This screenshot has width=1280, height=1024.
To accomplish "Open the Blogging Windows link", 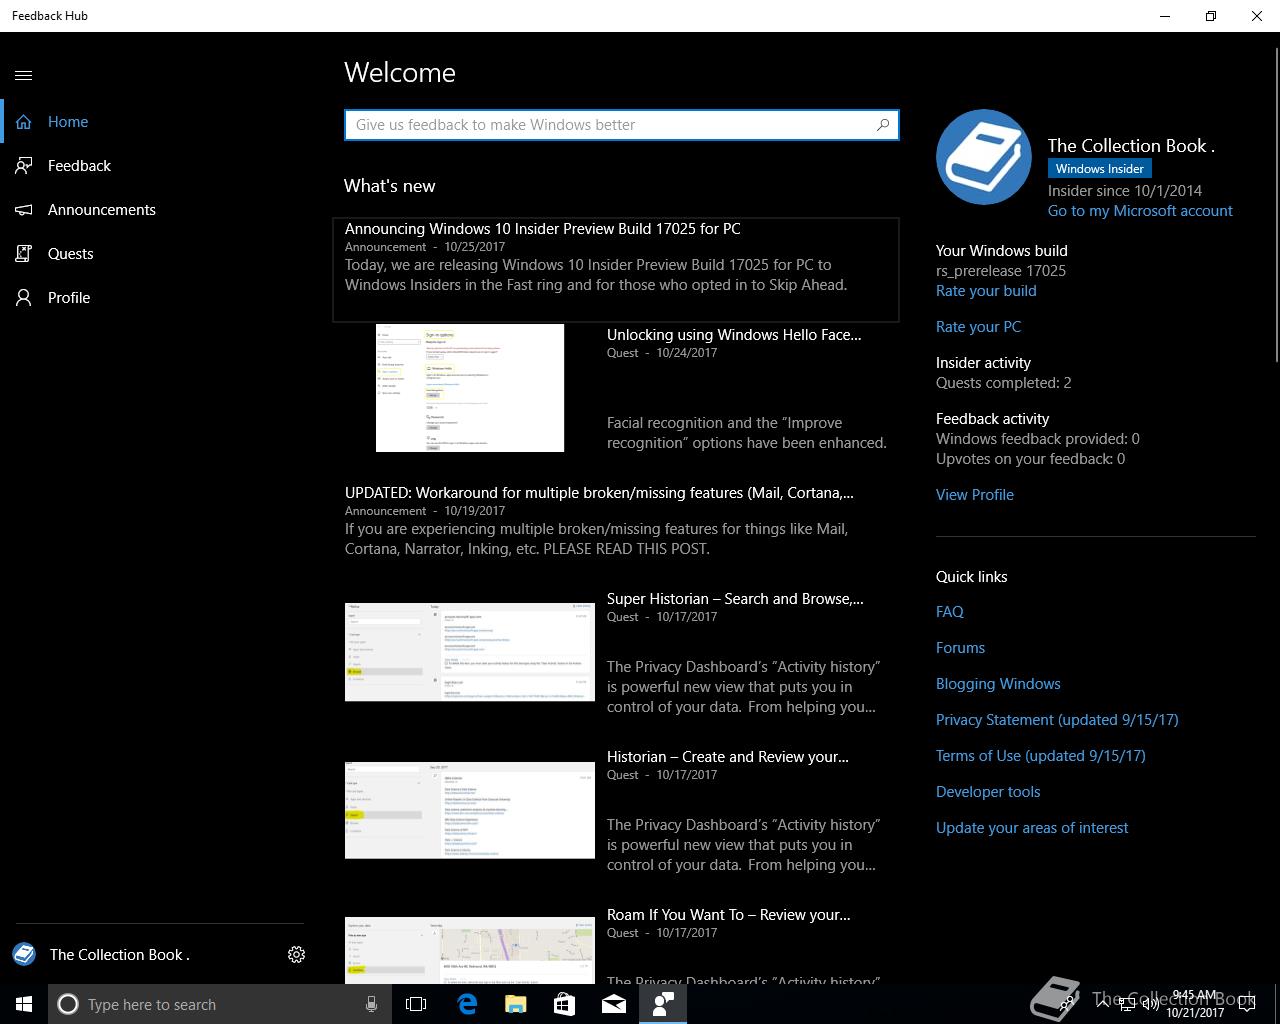I will pos(998,684).
